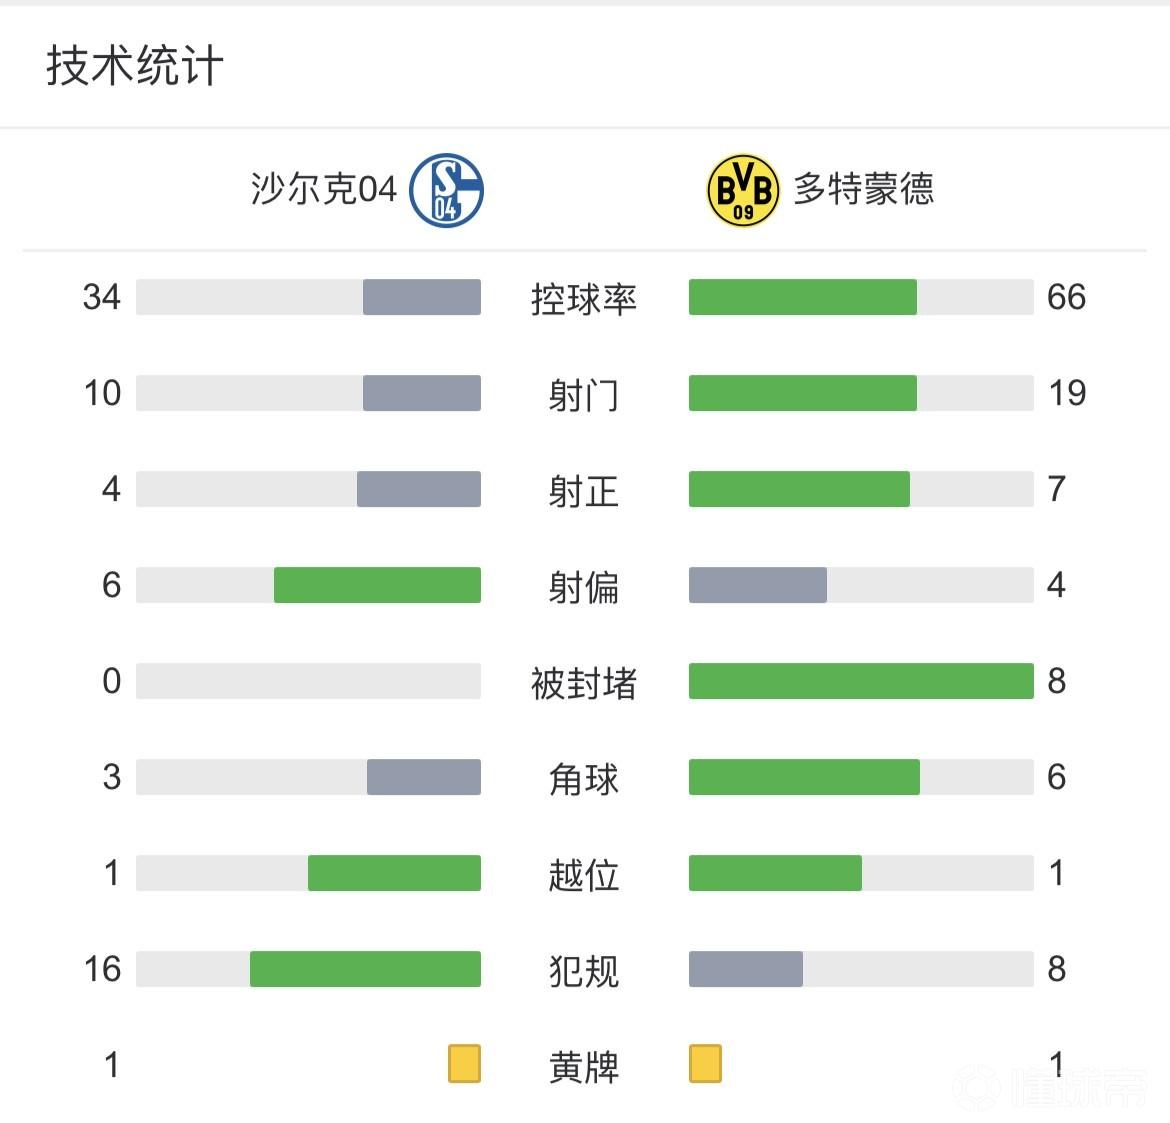Click the Schalke 04 club crest
This screenshot has width=1170, height=1123.
click(446, 189)
